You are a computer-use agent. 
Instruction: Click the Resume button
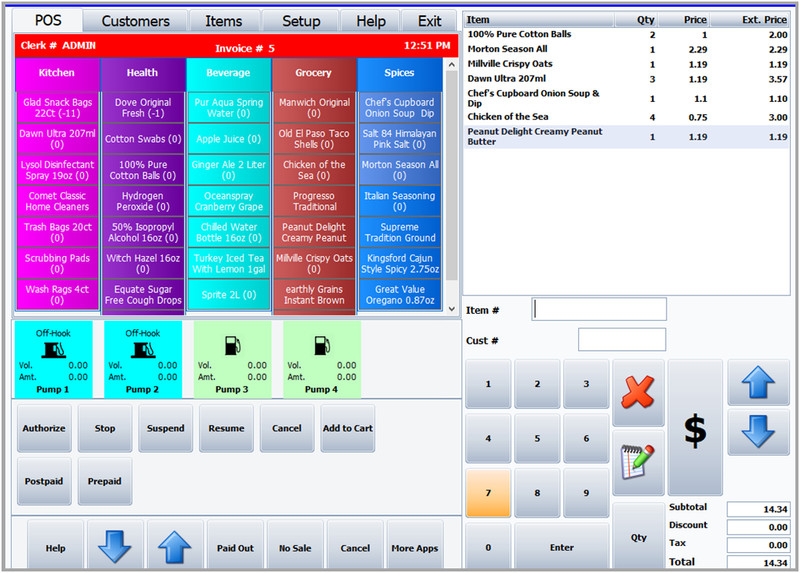(x=226, y=428)
